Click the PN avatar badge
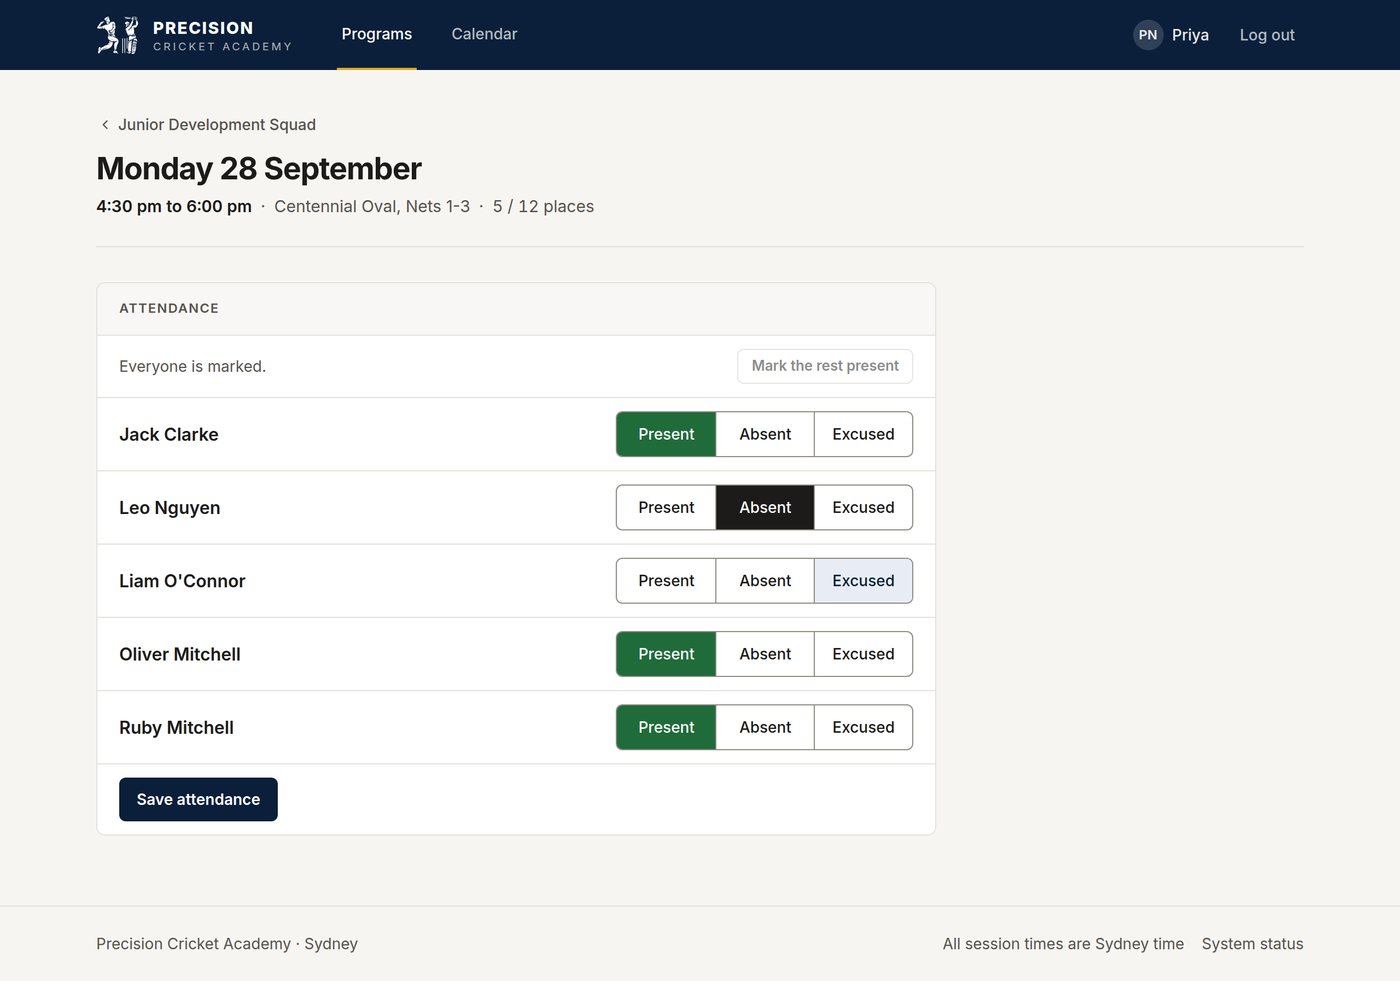This screenshot has height=981, width=1400. (1148, 35)
